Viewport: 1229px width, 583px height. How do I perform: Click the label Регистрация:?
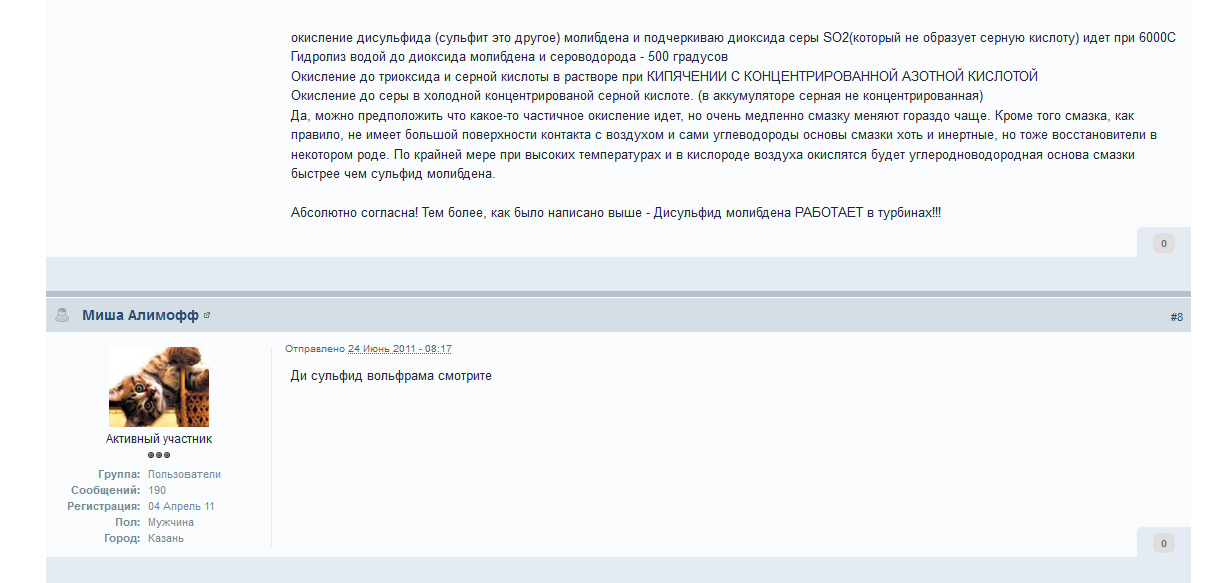(x=104, y=506)
